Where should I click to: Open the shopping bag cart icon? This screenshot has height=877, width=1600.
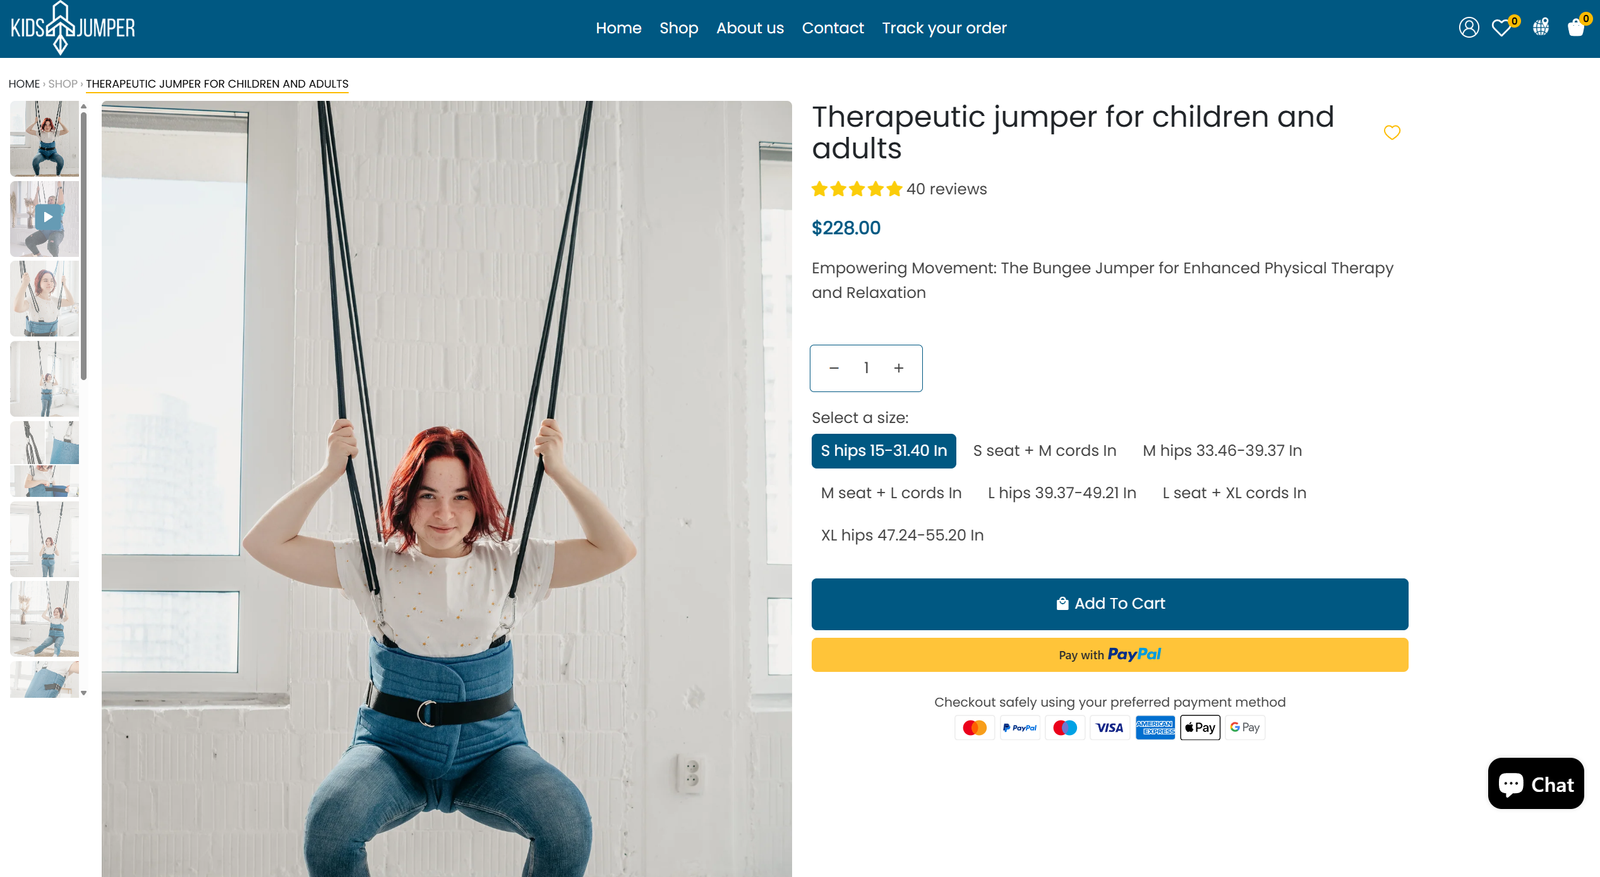point(1577,27)
